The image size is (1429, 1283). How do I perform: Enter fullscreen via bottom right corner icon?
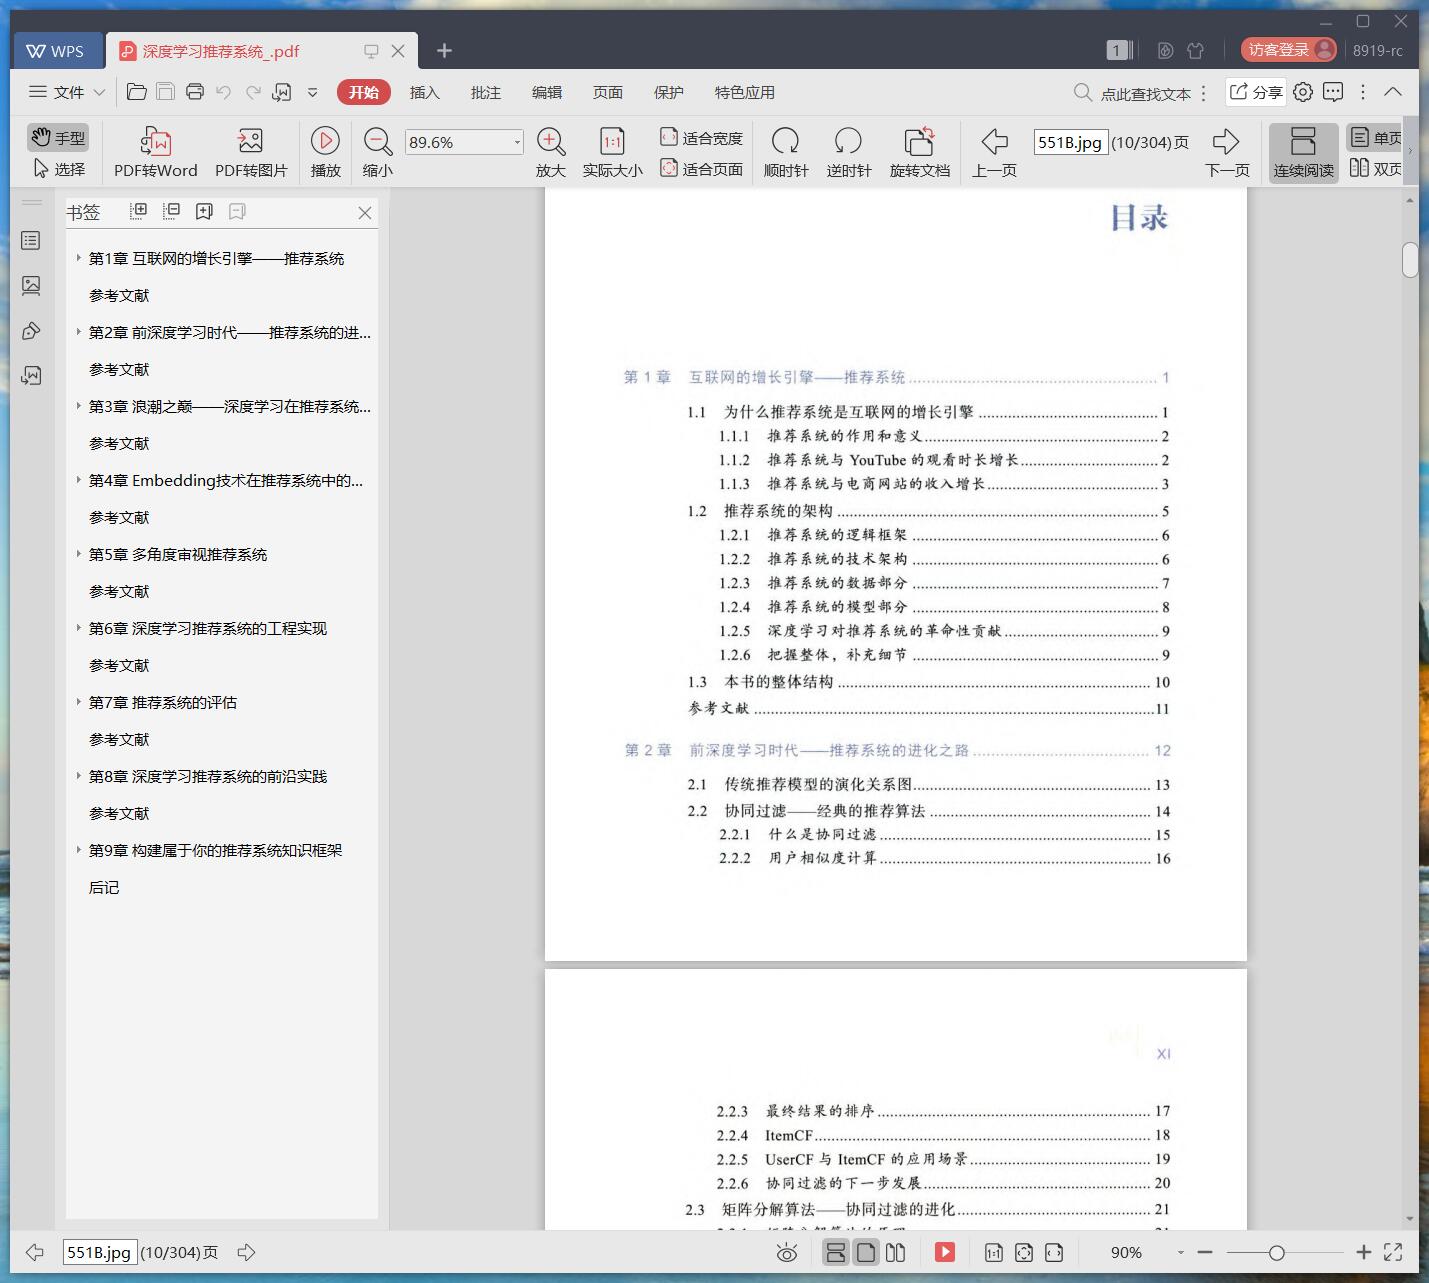coord(1393,1252)
